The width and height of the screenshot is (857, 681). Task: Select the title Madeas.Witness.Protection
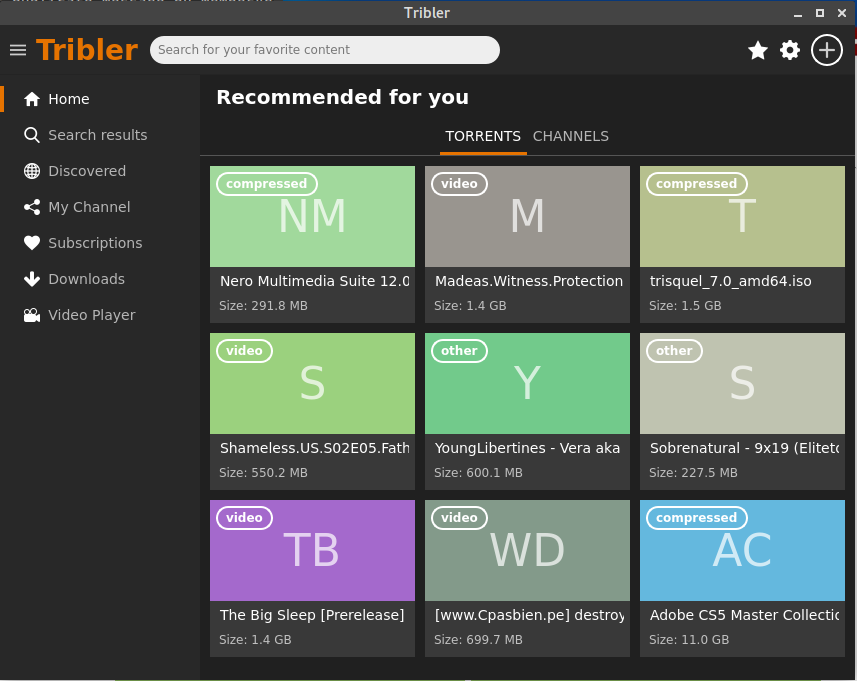(529, 281)
